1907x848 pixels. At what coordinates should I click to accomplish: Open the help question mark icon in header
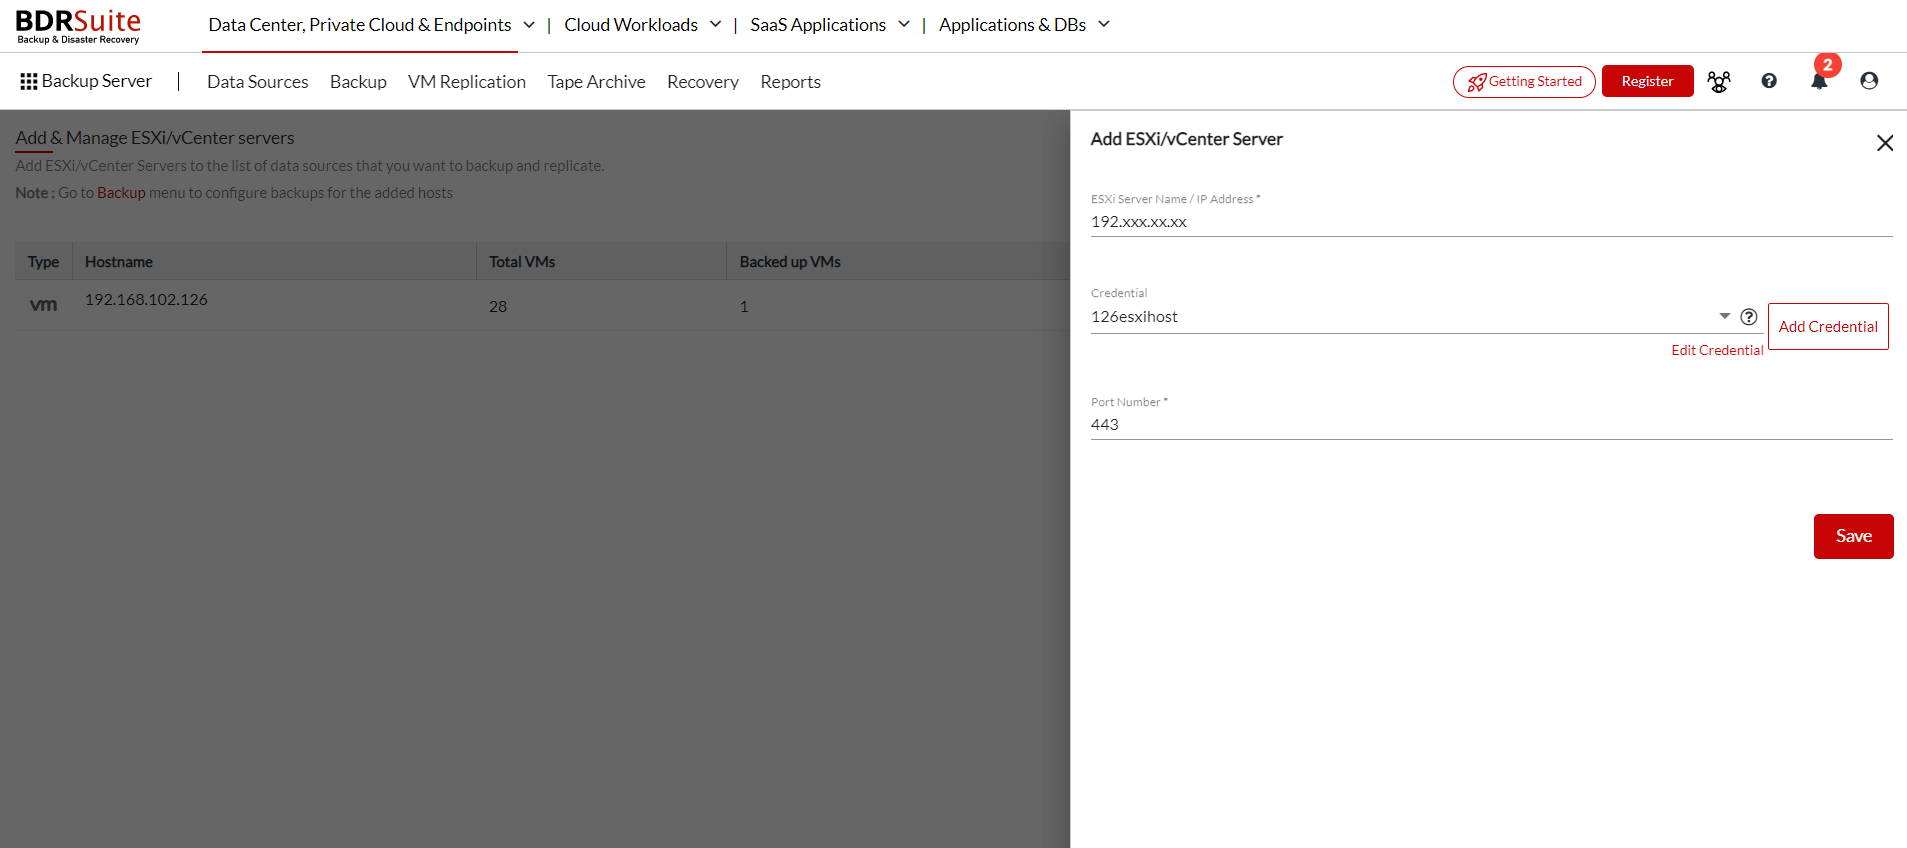pos(1769,81)
